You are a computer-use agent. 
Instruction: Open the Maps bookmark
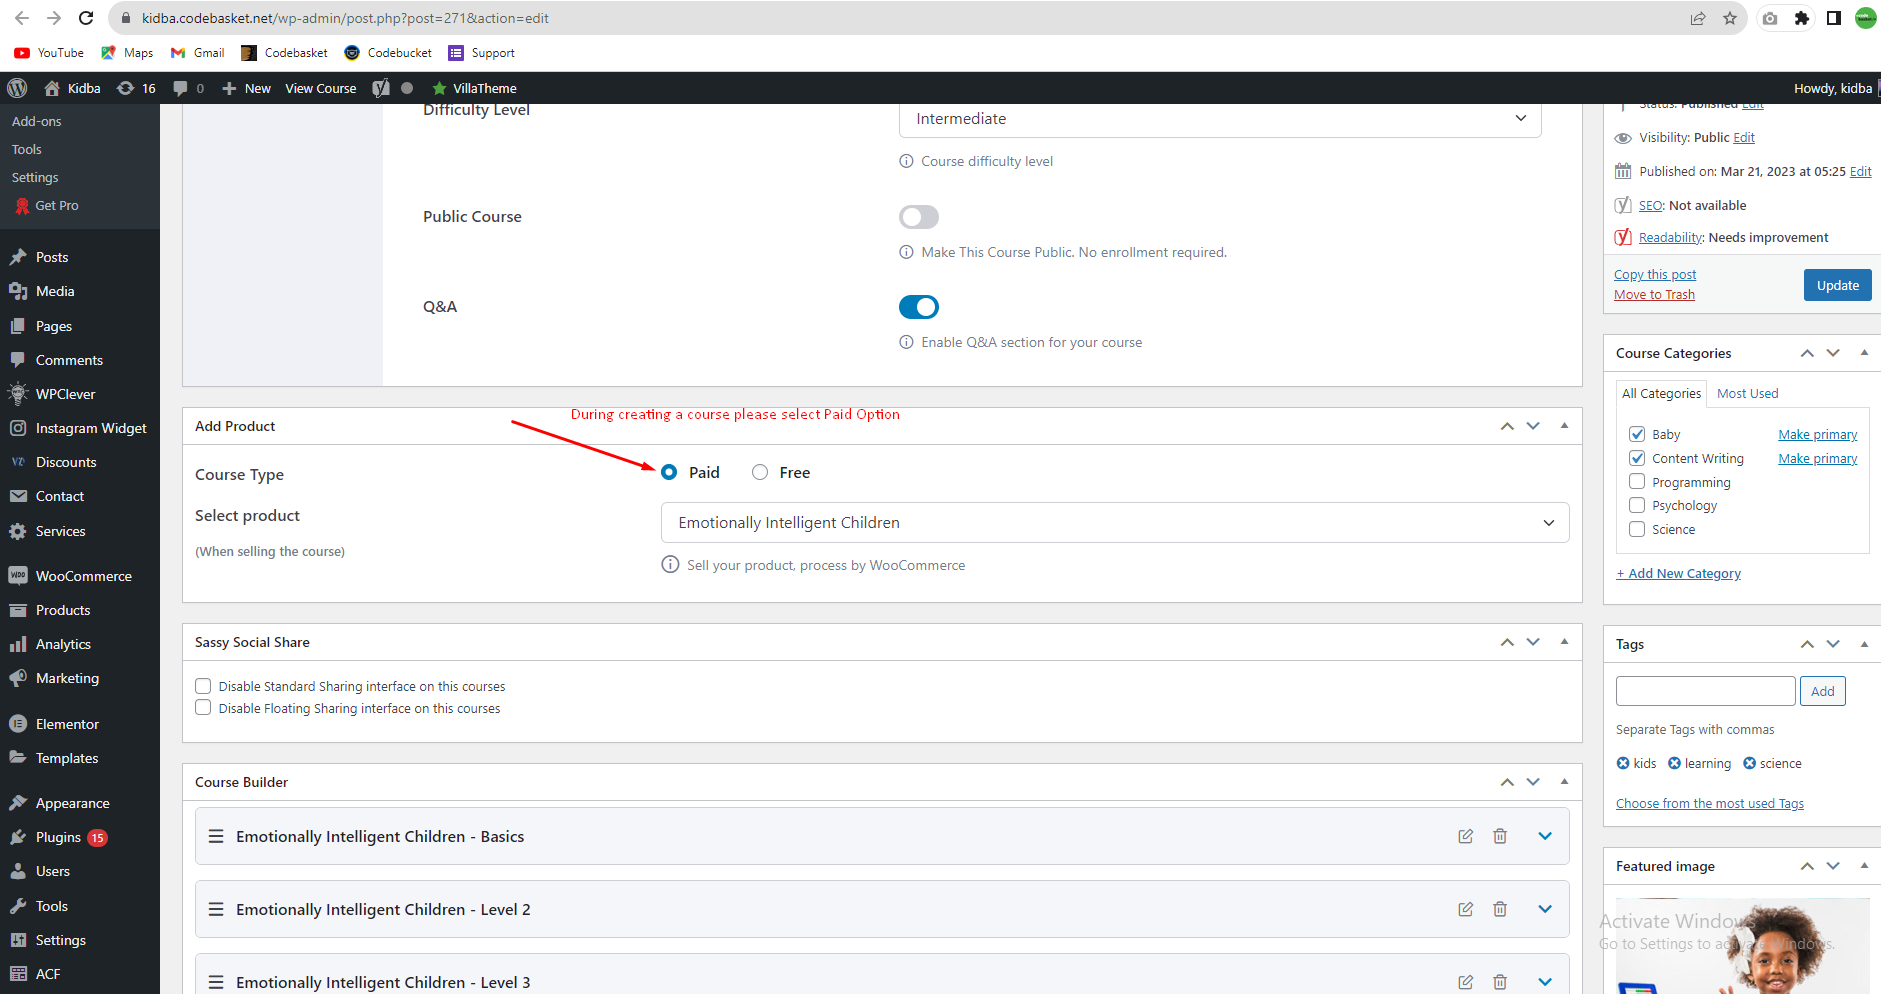click(x=127, y=53)
